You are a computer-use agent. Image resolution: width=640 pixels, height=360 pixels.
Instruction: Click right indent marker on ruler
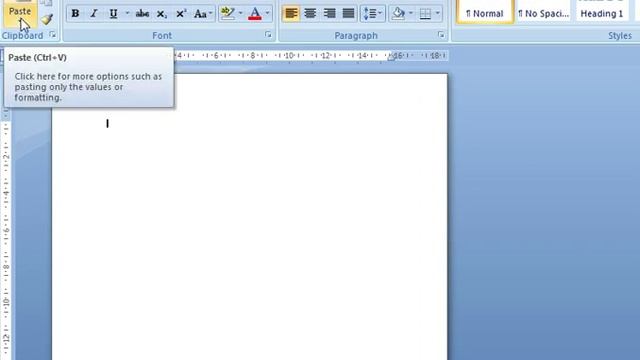[391, 58]
